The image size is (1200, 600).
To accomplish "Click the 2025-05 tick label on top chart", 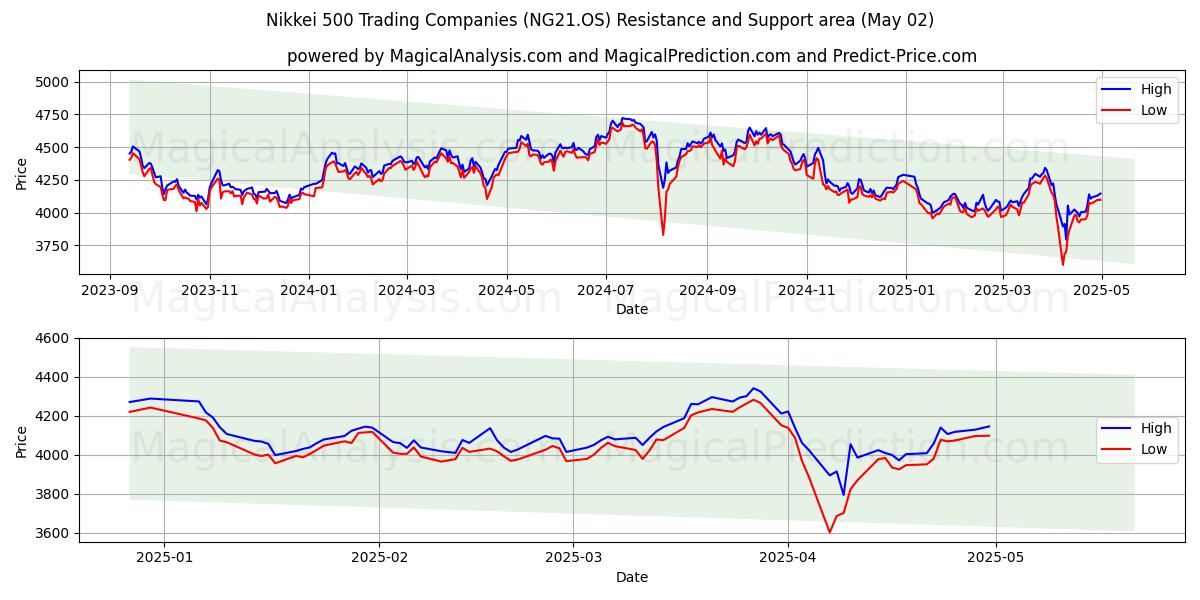I will click(x=1101, y=290).
